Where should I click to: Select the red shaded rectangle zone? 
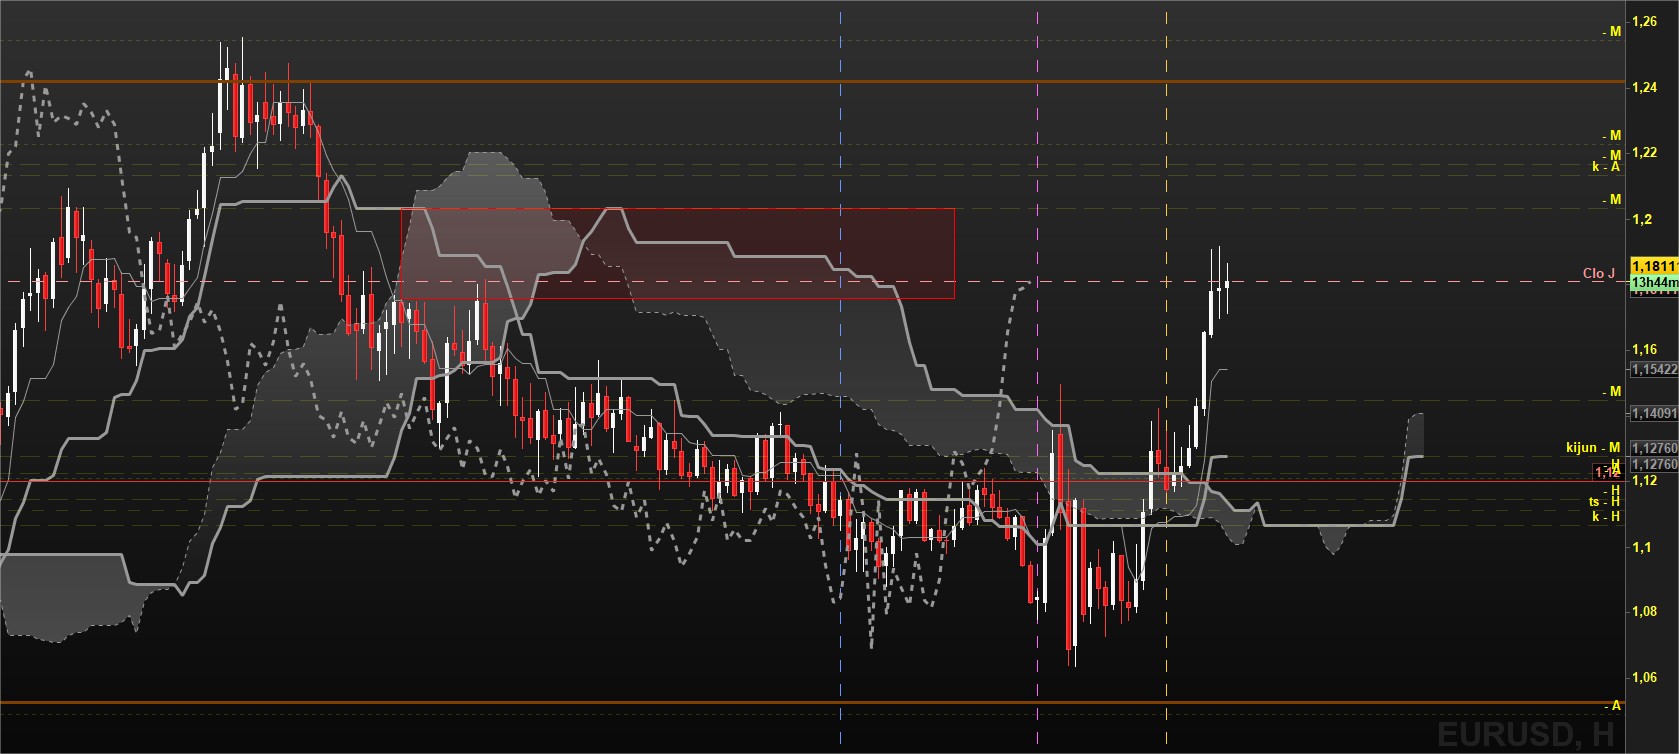tap(677, 253)
